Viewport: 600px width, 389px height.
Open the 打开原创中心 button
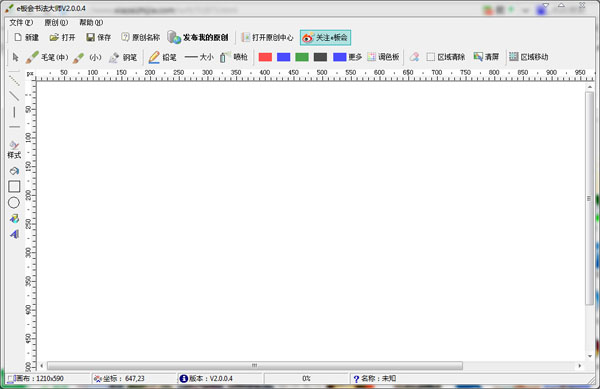(267, 37)
